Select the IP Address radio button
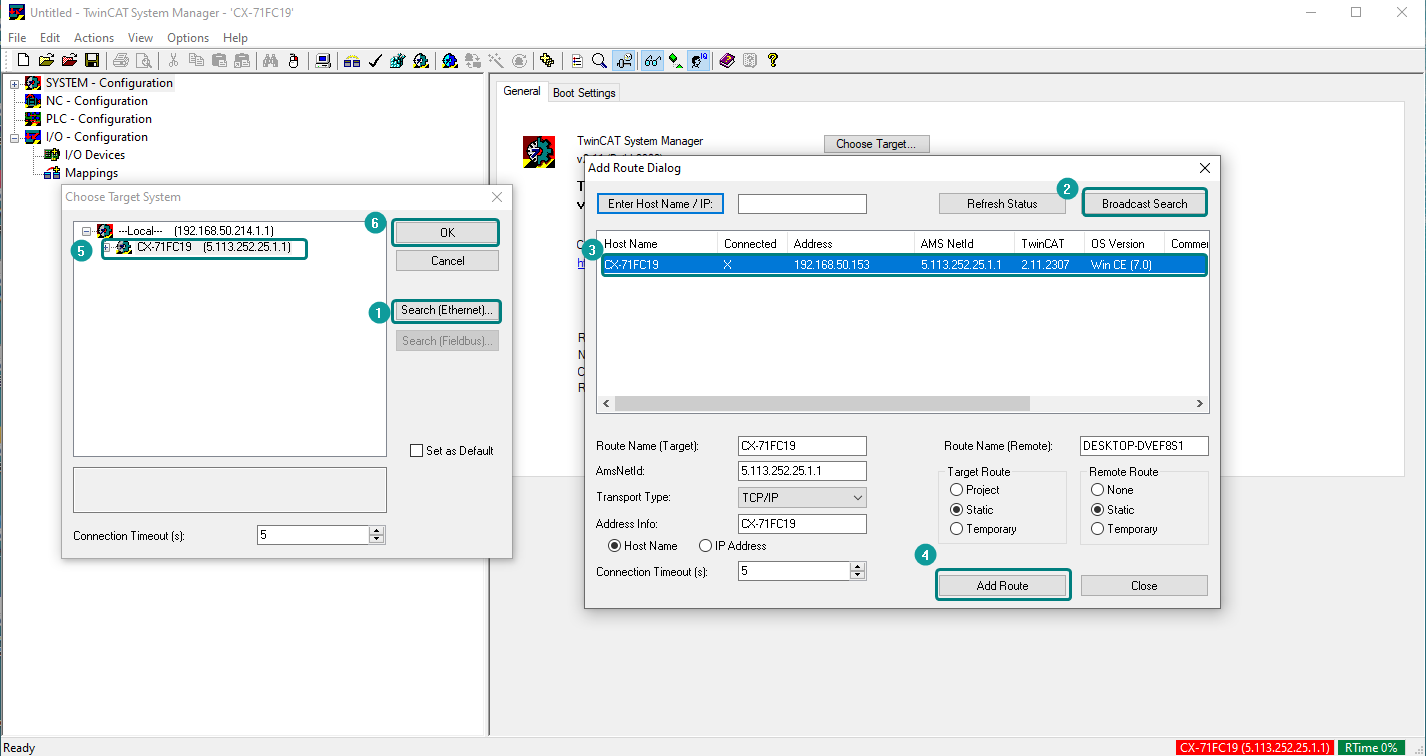This screenshot has height=756, width=1426. click(706, 546)
